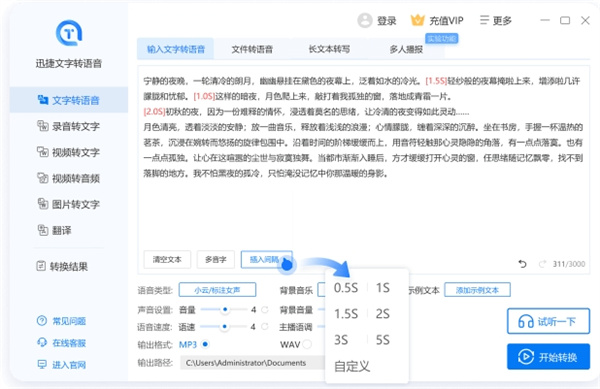Screen dimensions: 600x389
Task: Open the 小云/标注女声 voice type selector
Action: click(x=217, y=290)
